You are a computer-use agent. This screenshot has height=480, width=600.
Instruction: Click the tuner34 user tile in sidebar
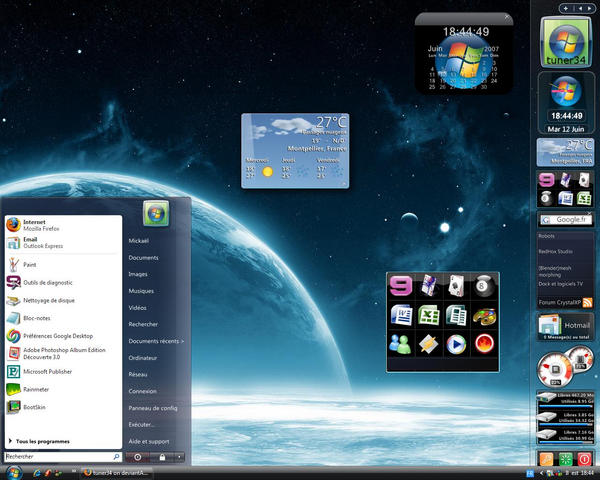pyautogui.click(x=566, y=42)
